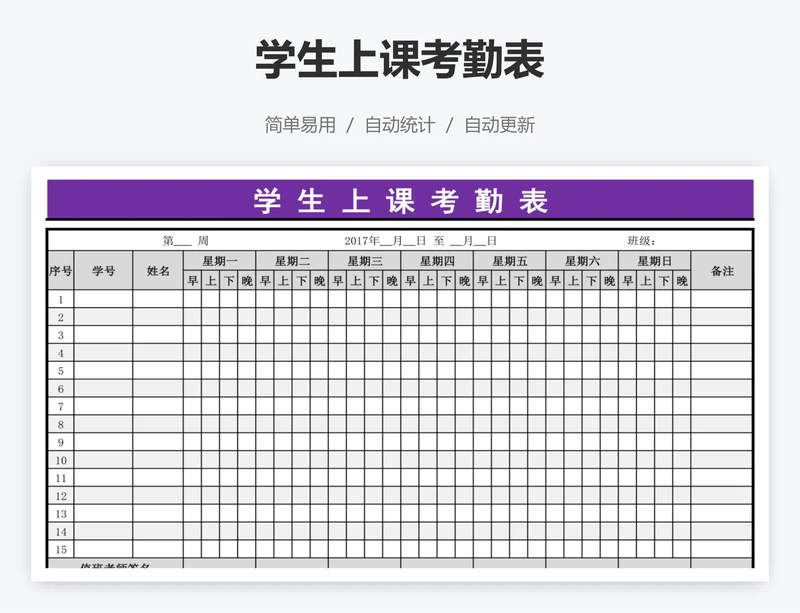The image size is (800, 613).
Task: Click the 星期五 header cell
Action: (x=510, y=261)
